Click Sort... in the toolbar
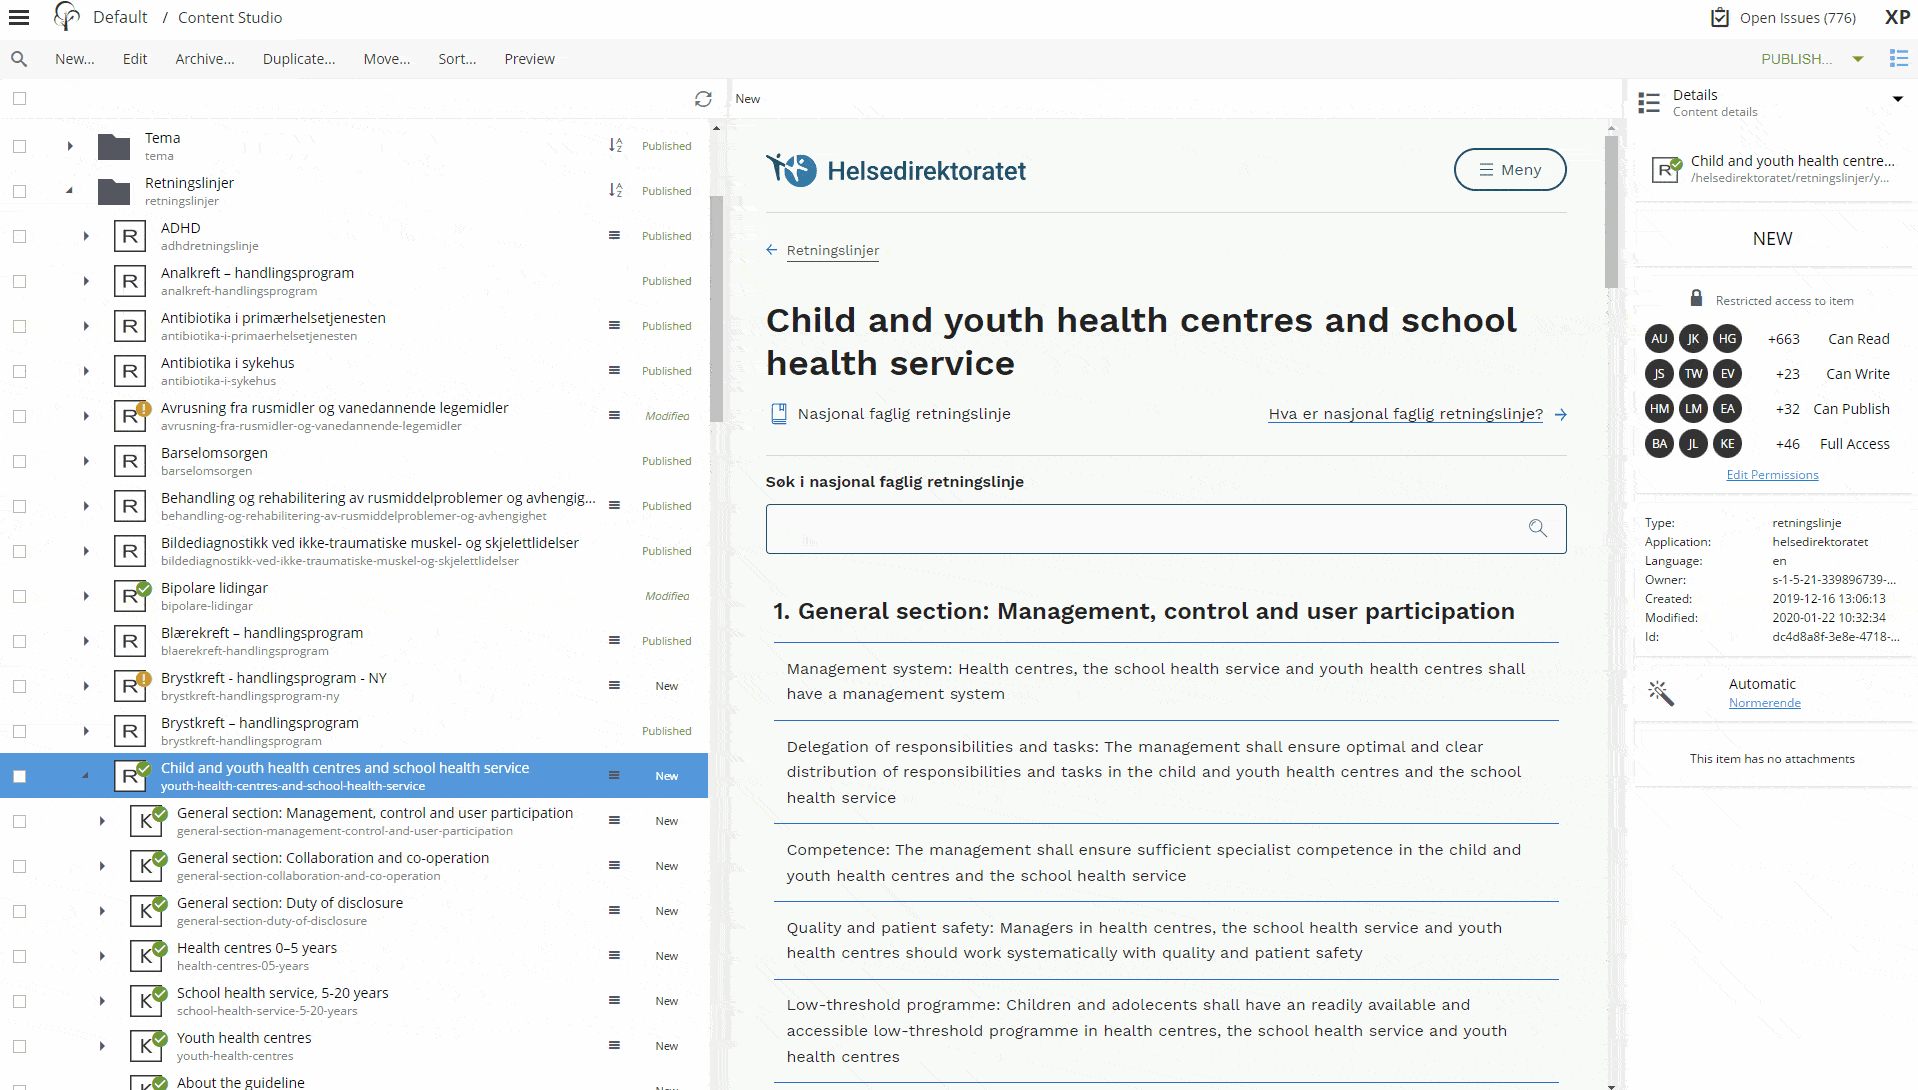 [x=457, y=59]
